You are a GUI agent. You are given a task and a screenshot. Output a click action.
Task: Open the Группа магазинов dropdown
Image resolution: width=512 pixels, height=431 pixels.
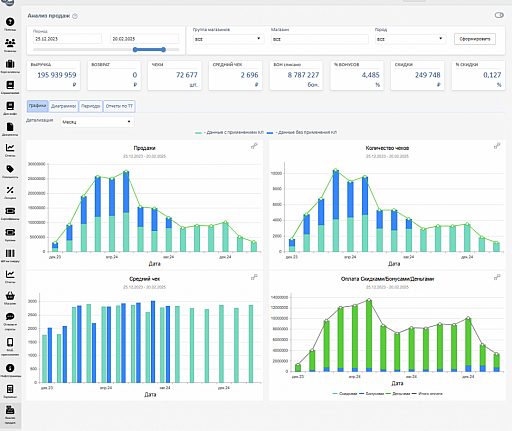click(228, 39)
